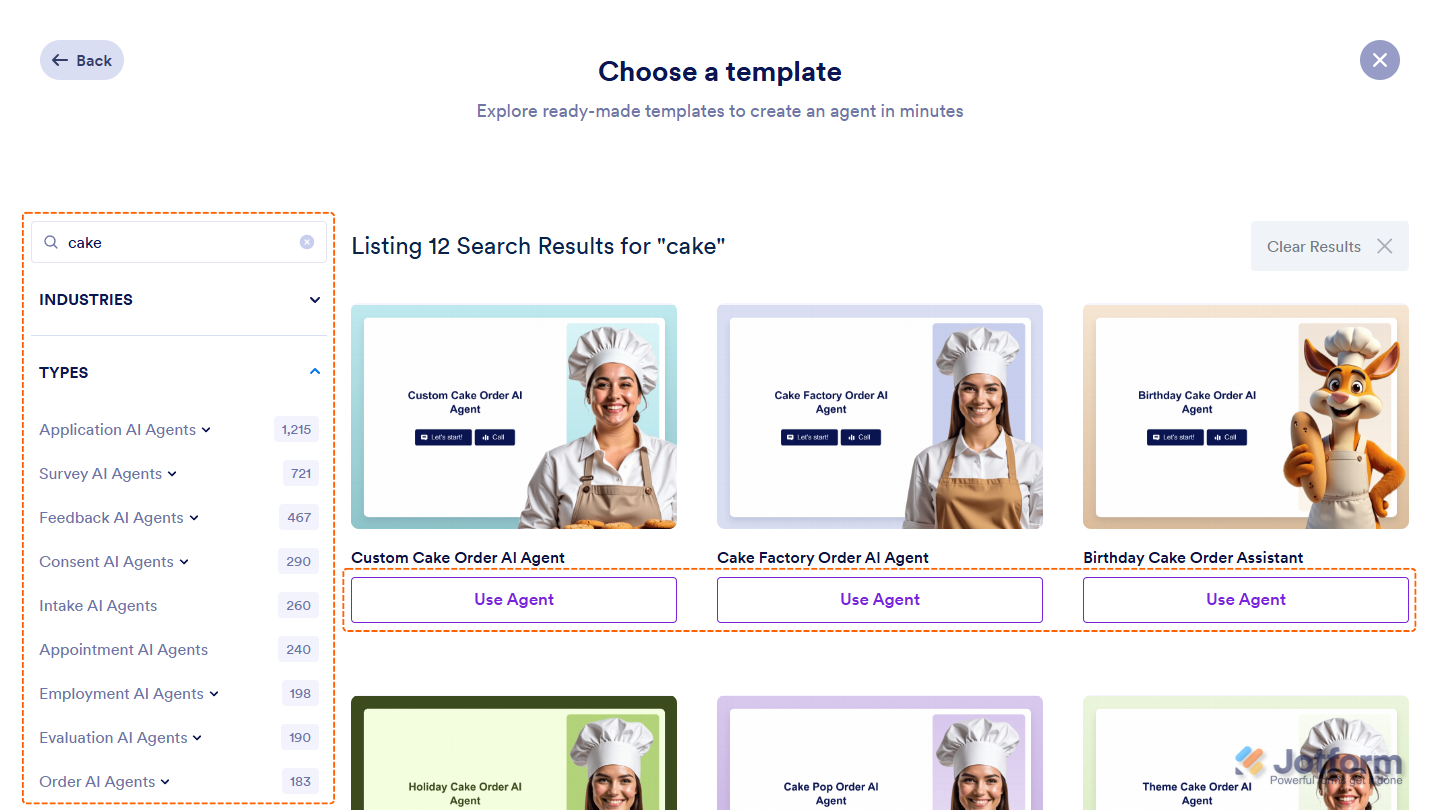
Task: Expand Application AI Agents subcategories
Action: (x=206, y=430)
